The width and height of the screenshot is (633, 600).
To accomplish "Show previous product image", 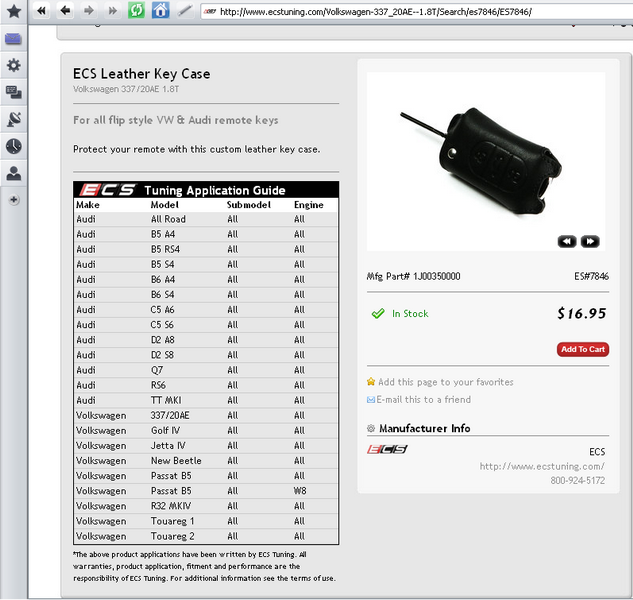I will pos(567,241).
